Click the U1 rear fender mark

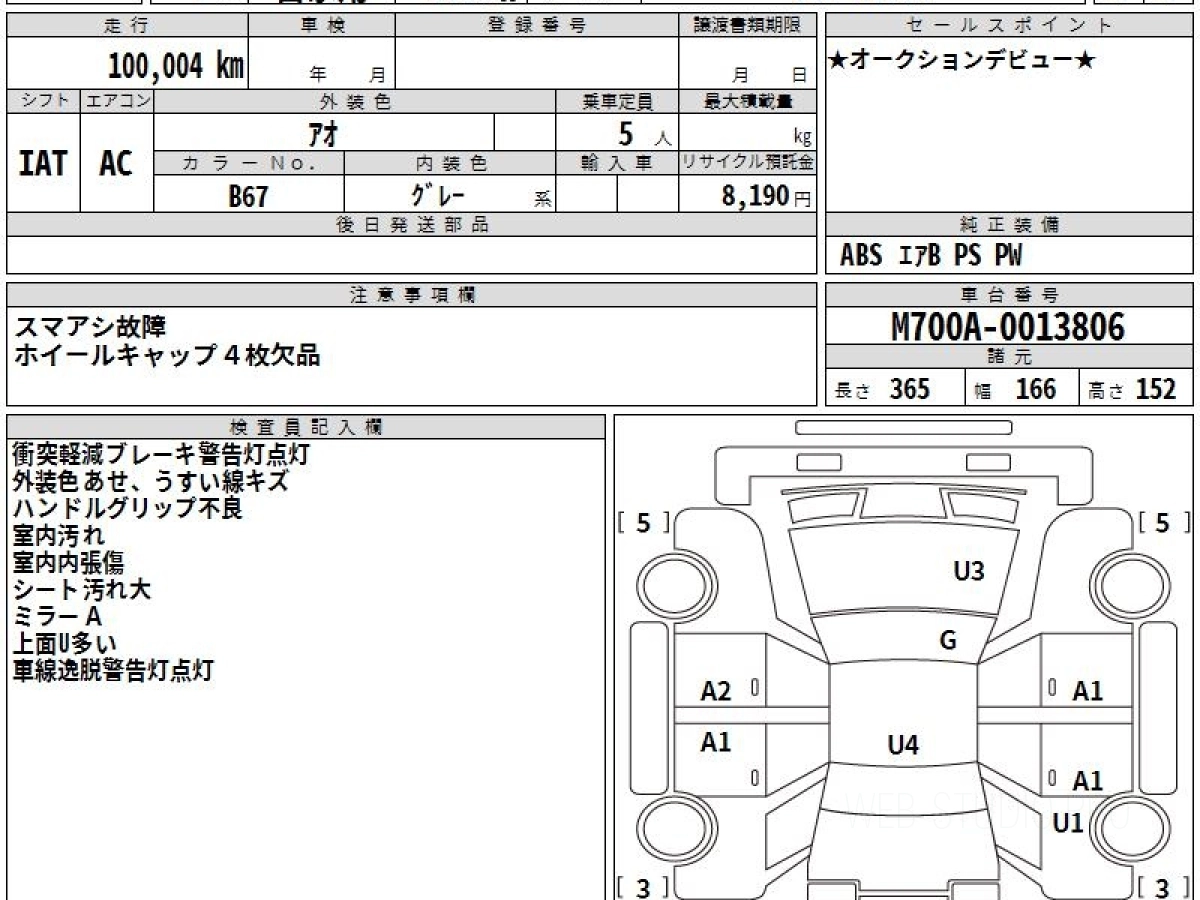1068,823
